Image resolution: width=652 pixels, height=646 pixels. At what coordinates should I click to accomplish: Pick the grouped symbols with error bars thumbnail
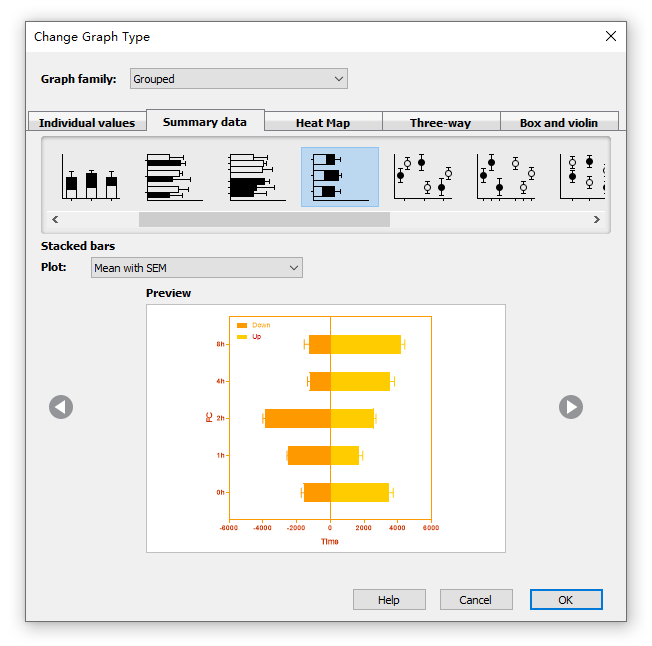(x=506, y=177)
